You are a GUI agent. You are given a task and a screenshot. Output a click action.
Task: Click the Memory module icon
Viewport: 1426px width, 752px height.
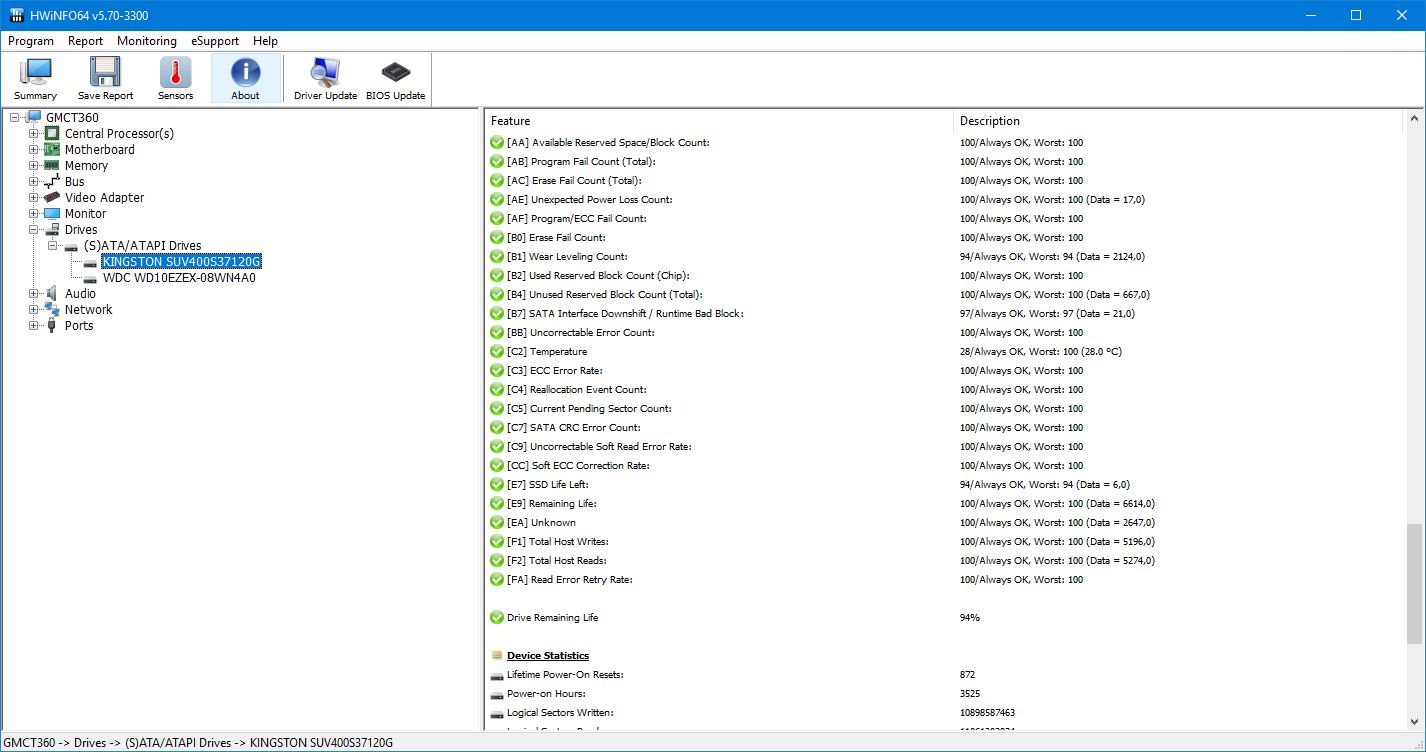coord(53,166)
